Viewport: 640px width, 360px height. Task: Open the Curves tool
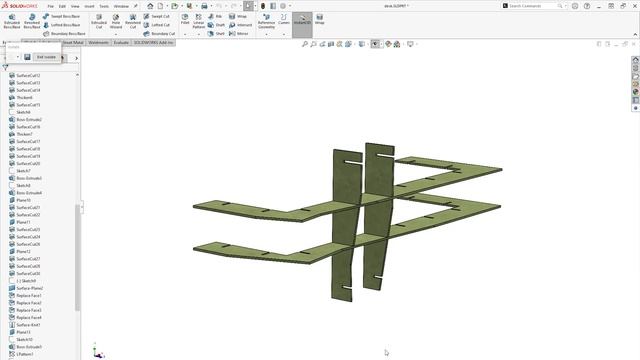pyautogui.click(x=284, y=19)
